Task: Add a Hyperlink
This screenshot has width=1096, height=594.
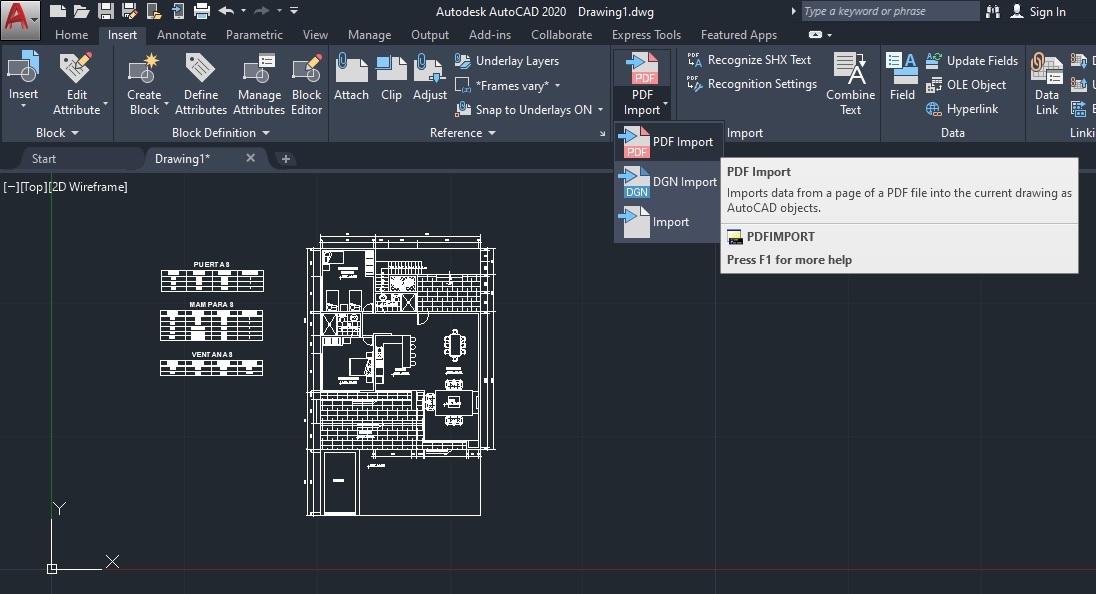Action: coord(962,108)
